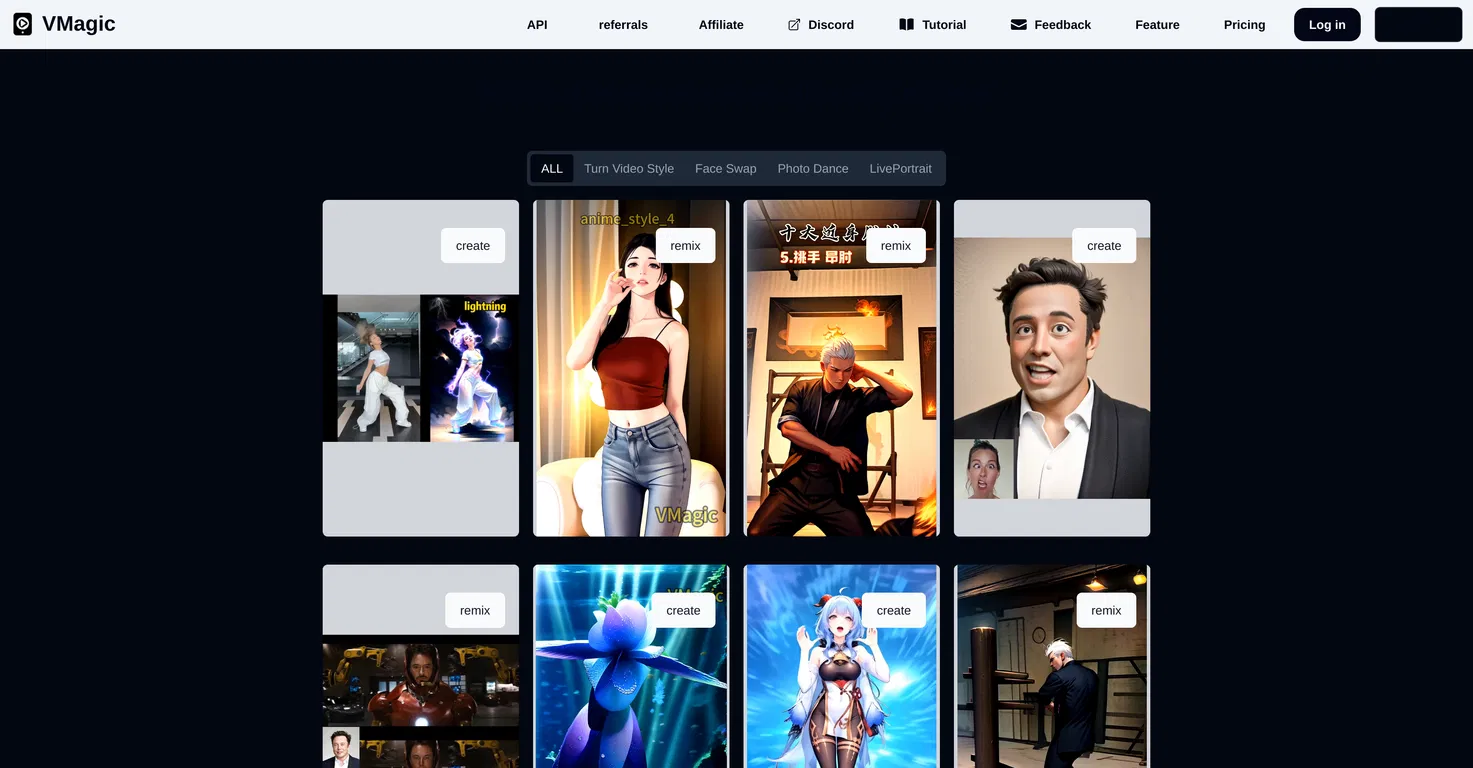Remix the anime_style_4 video
This screenshot has width=1473, height=768.
(685, 245)
